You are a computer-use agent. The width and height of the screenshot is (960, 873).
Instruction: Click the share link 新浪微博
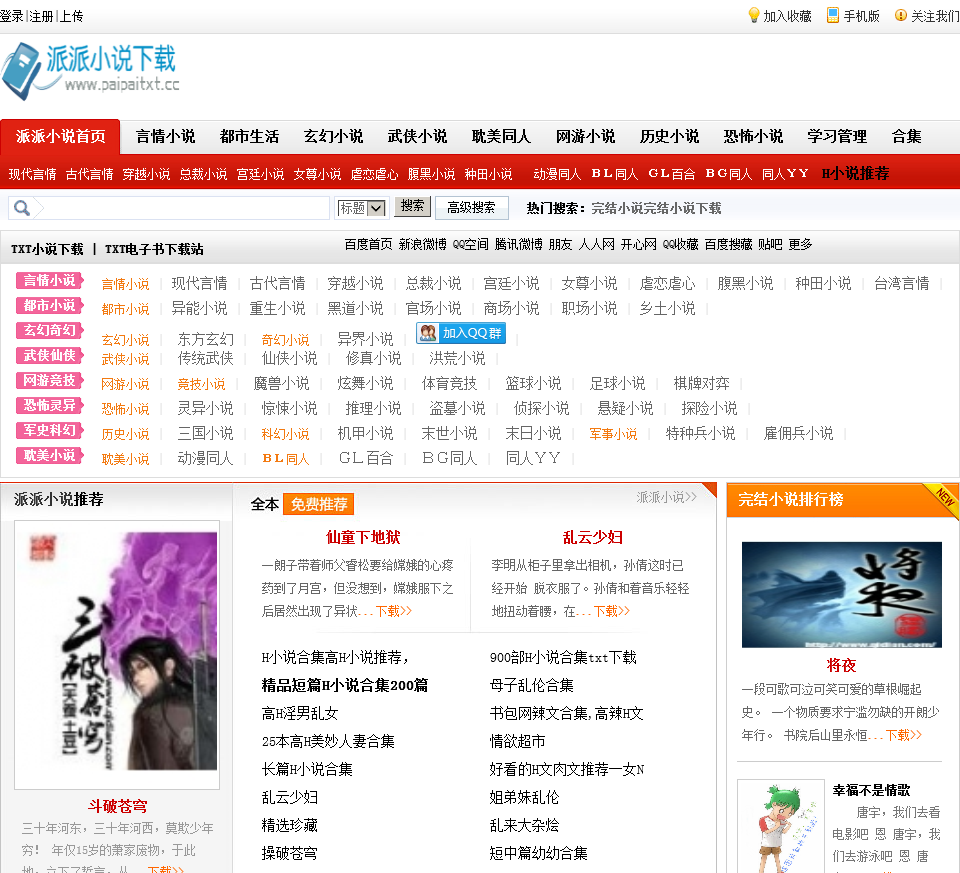422,245
